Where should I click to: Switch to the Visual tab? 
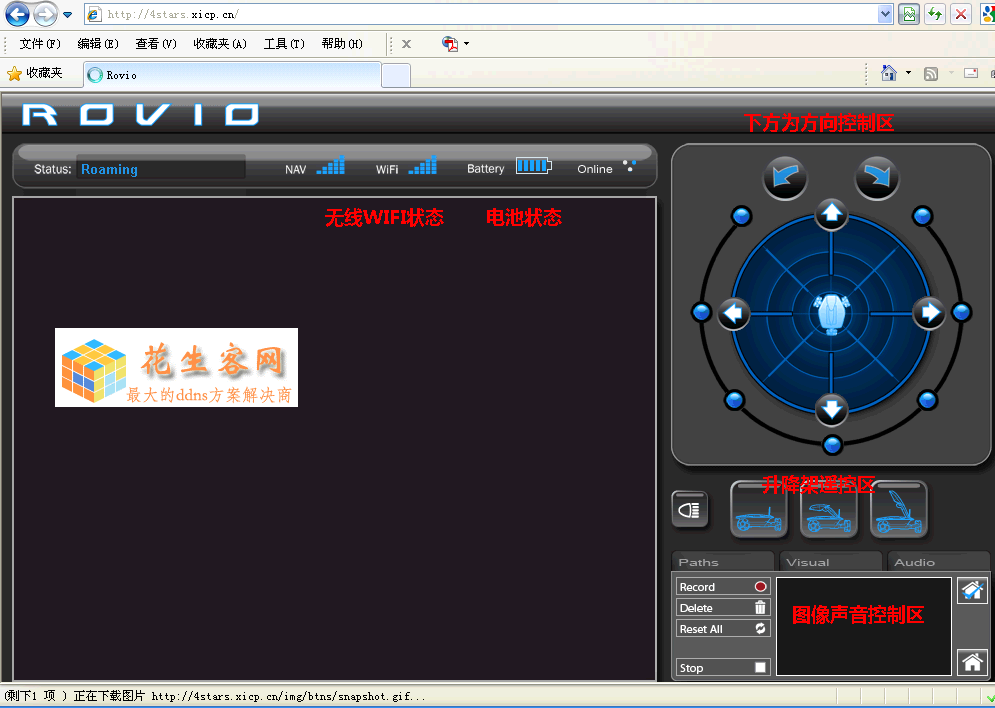pyautogui.click(x=831, y=562)
